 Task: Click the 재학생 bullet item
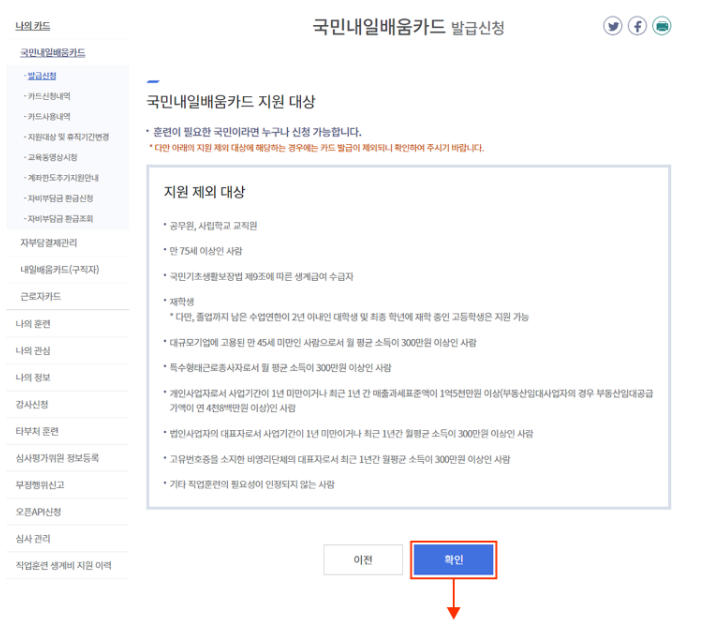182,302
